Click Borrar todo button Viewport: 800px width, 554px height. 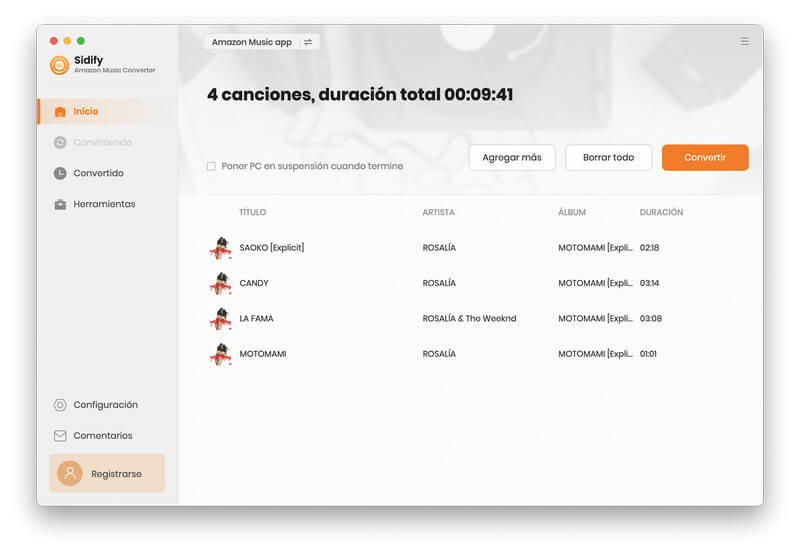(x=608, y=158)
